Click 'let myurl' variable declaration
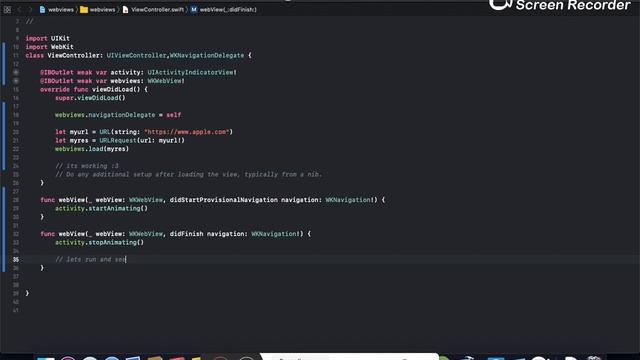Image resolution: width=640 pixels, height=360 pixels. click(71, 132)
